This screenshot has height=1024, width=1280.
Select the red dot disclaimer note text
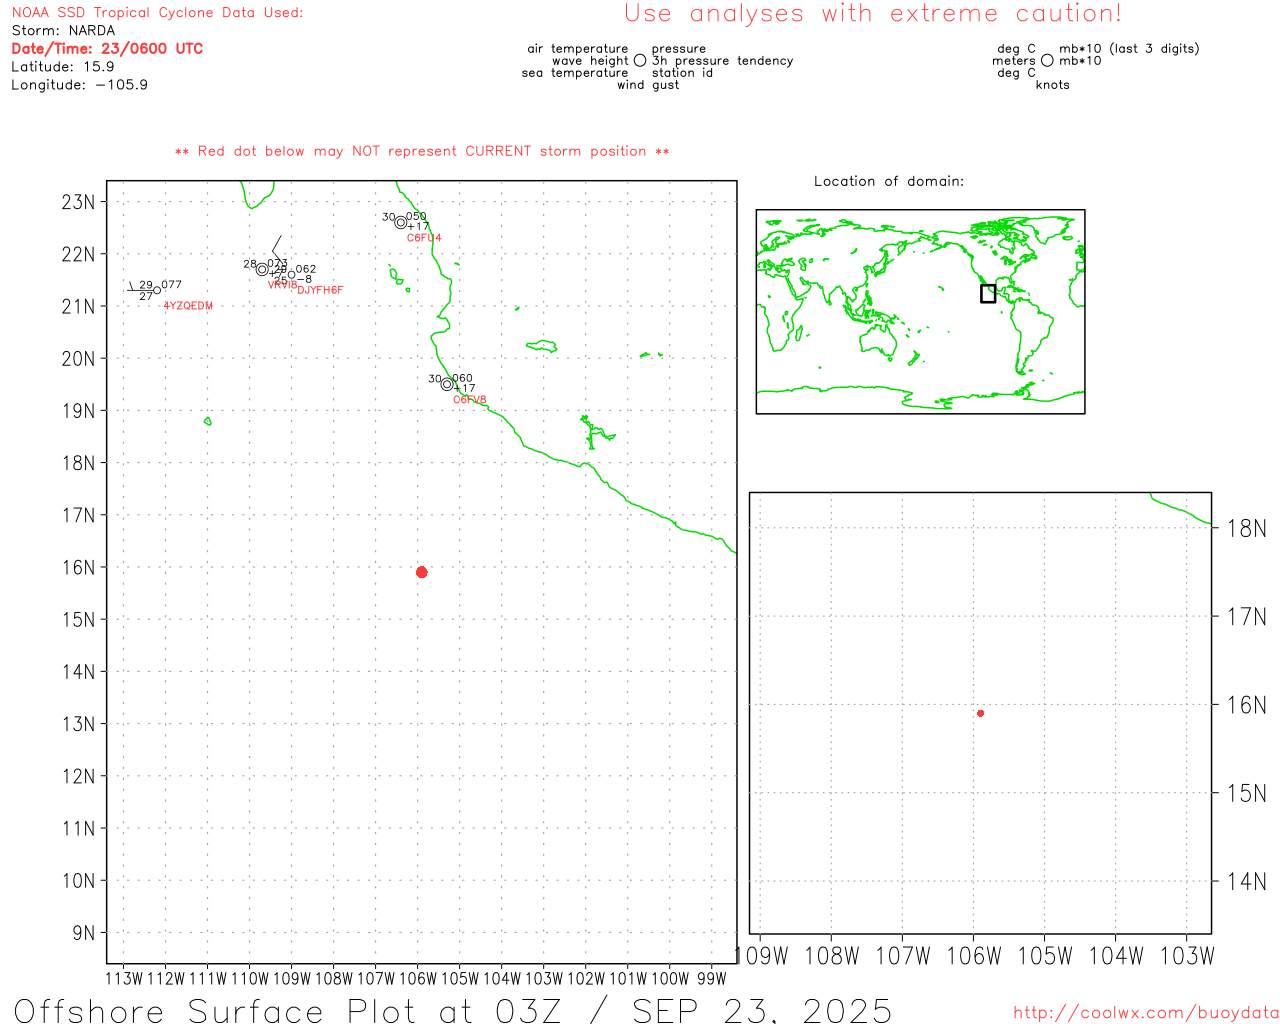(x=422, y=151)
